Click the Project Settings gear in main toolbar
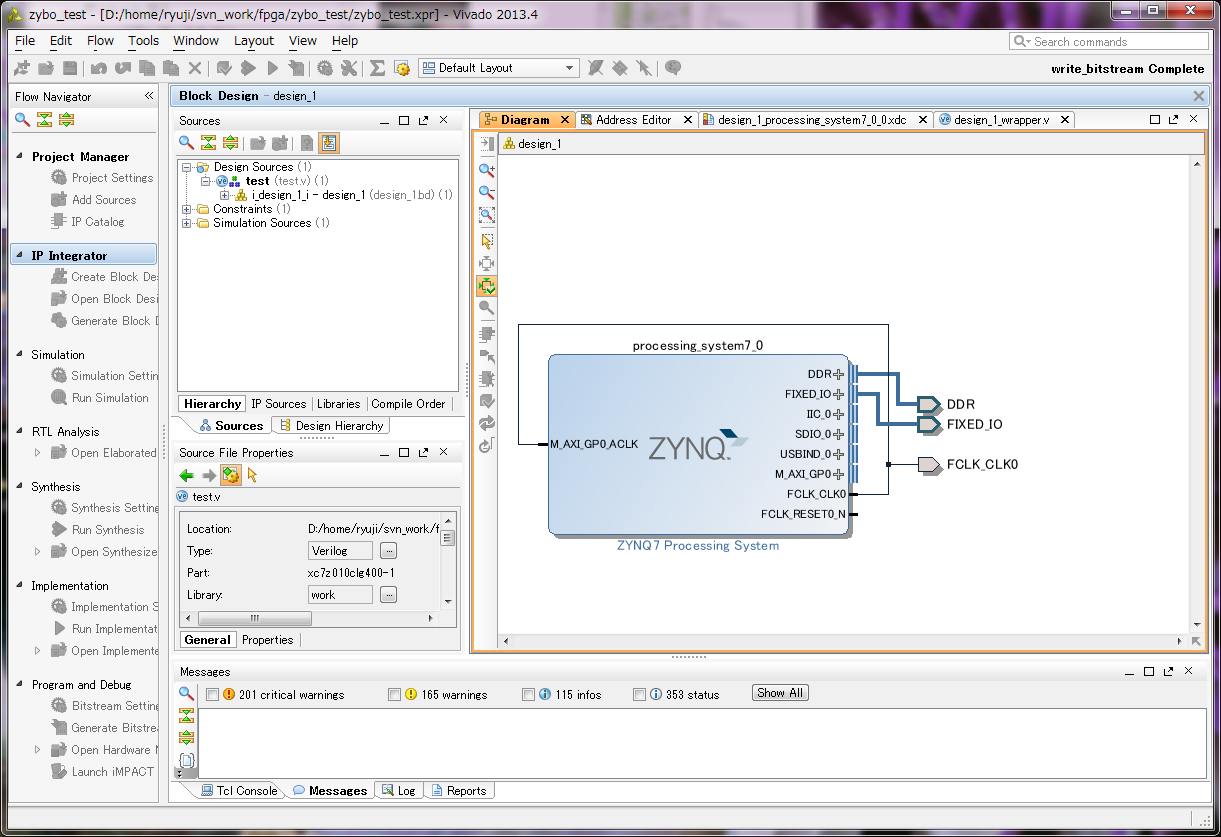The image size is (1221, 837). pos(325,68)
